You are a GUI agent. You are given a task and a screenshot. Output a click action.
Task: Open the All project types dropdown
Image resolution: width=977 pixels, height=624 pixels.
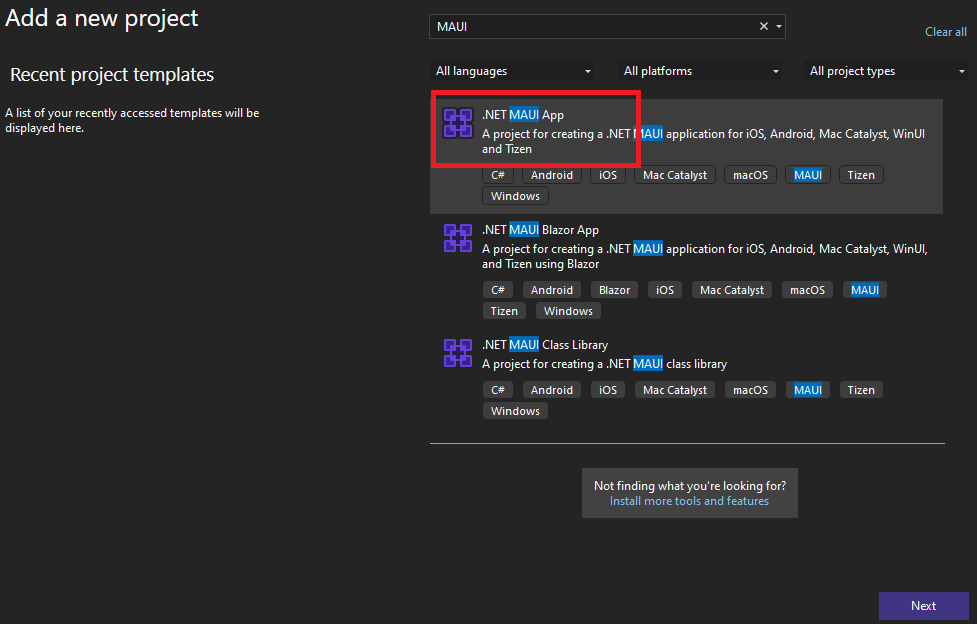click(887, 71)
